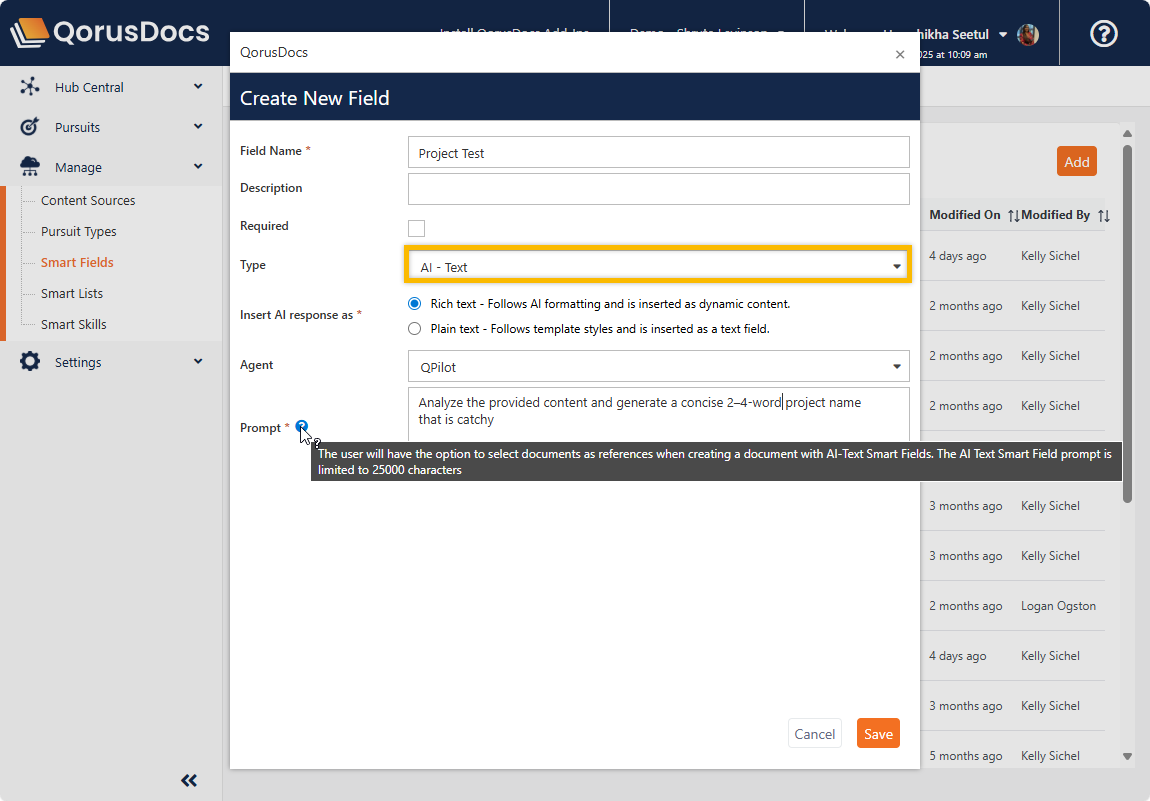Click the Hub Central network icon
This screenshot has width=1150, height=801.
click(x=30, y=87)
